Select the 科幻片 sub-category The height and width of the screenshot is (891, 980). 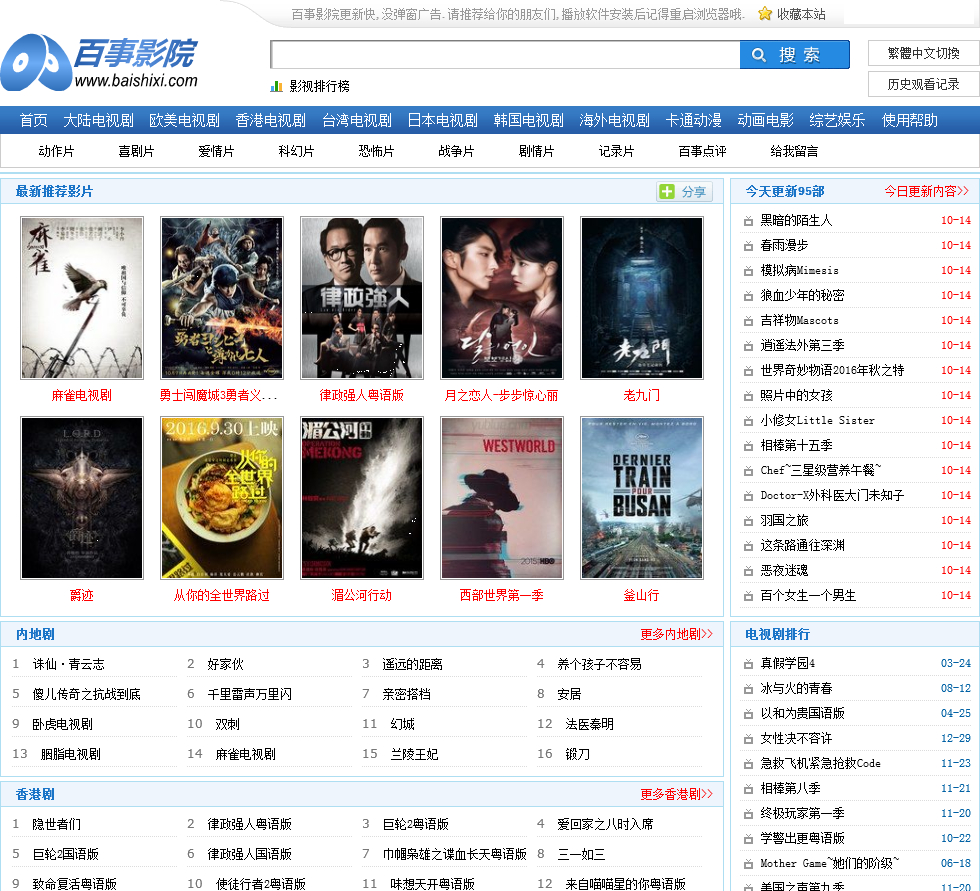(x=296, y=151)
